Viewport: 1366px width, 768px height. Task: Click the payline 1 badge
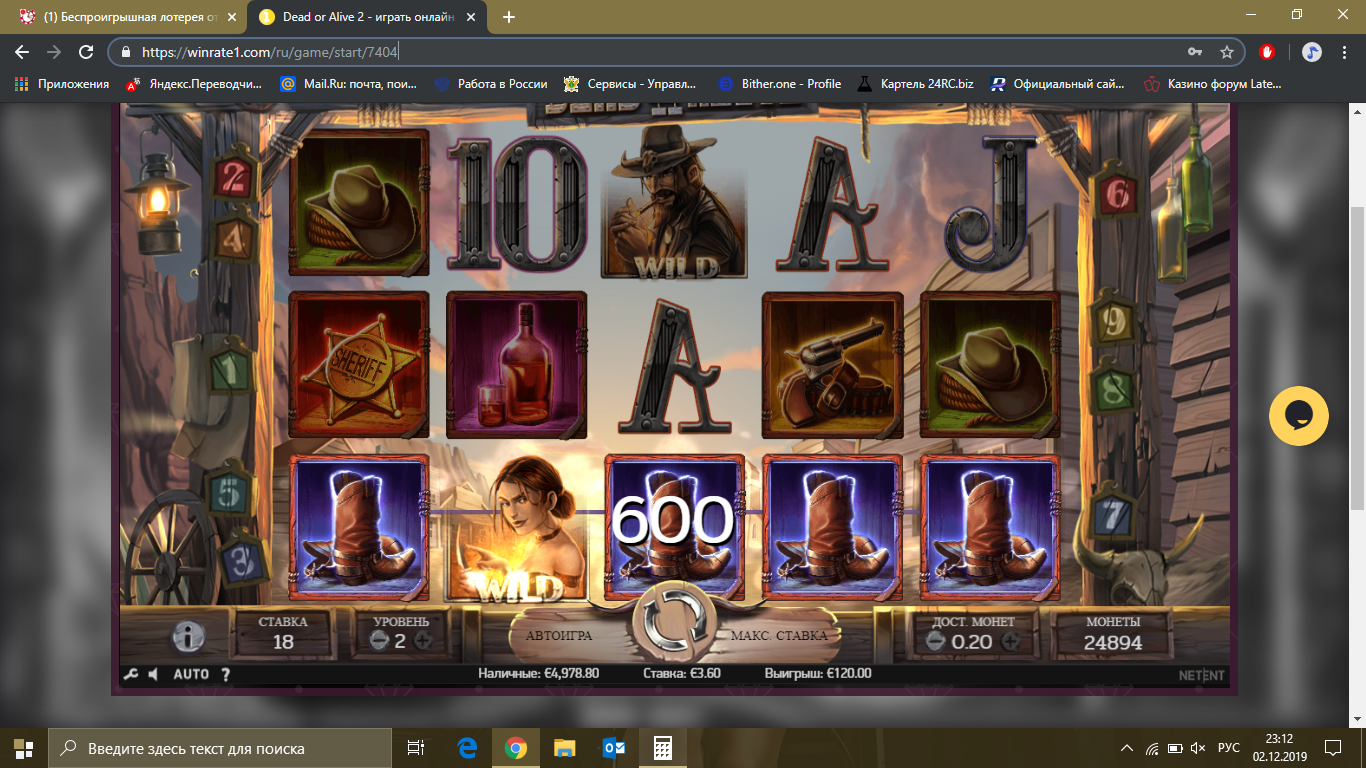click(x=230, y=370)
